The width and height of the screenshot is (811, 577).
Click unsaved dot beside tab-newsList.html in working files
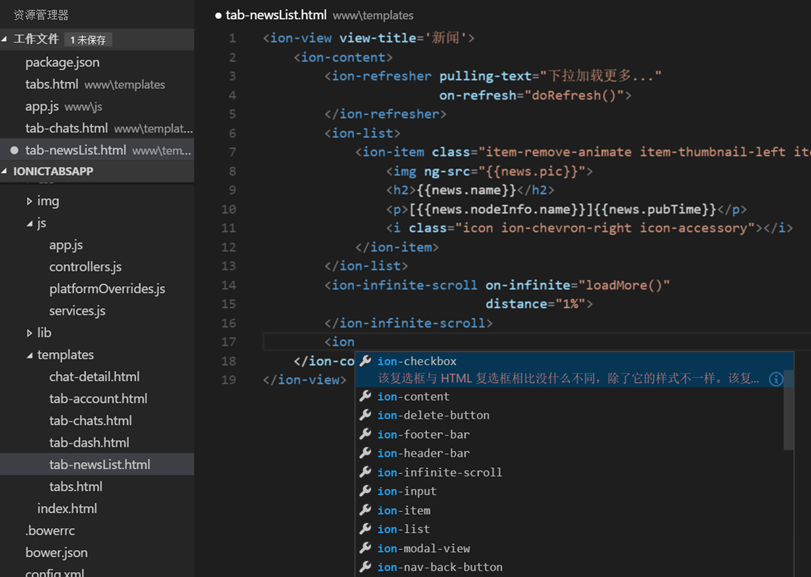14,150
